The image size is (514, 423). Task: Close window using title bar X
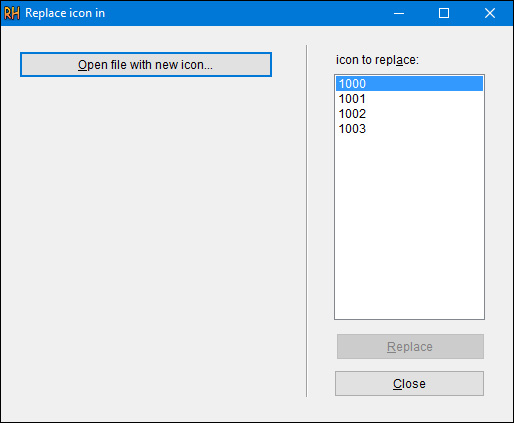490,13
